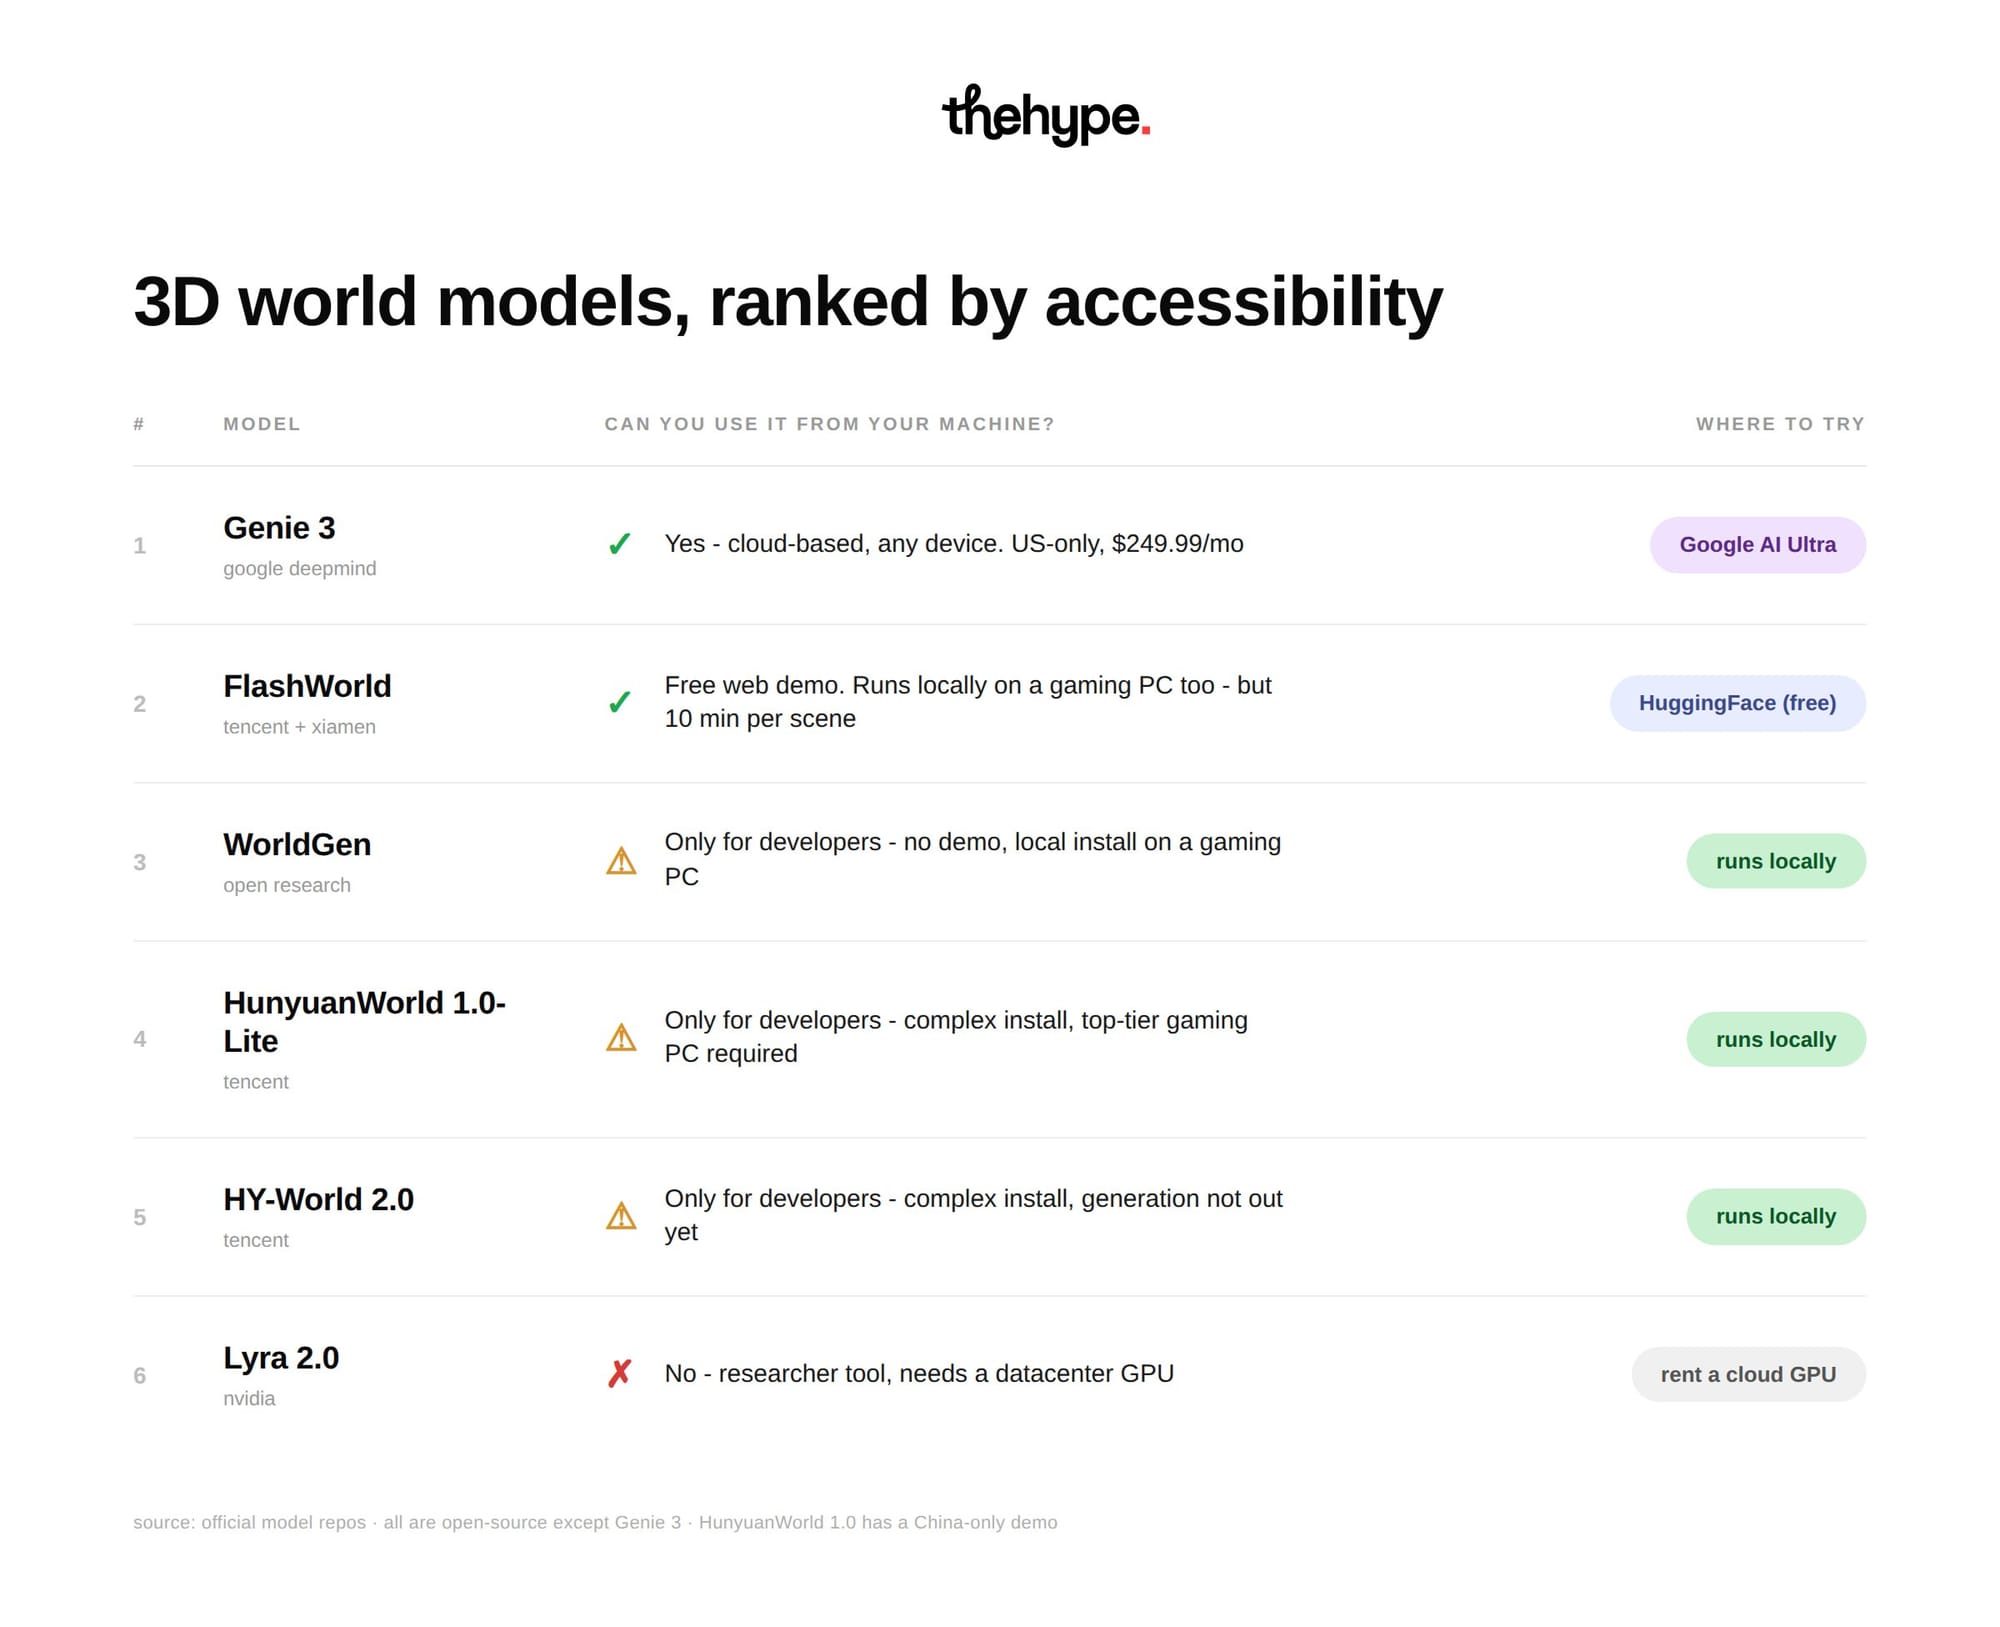2000x1627 pixels.
Task: Select the FlashWorld model name
Action: tap(307, 686)
